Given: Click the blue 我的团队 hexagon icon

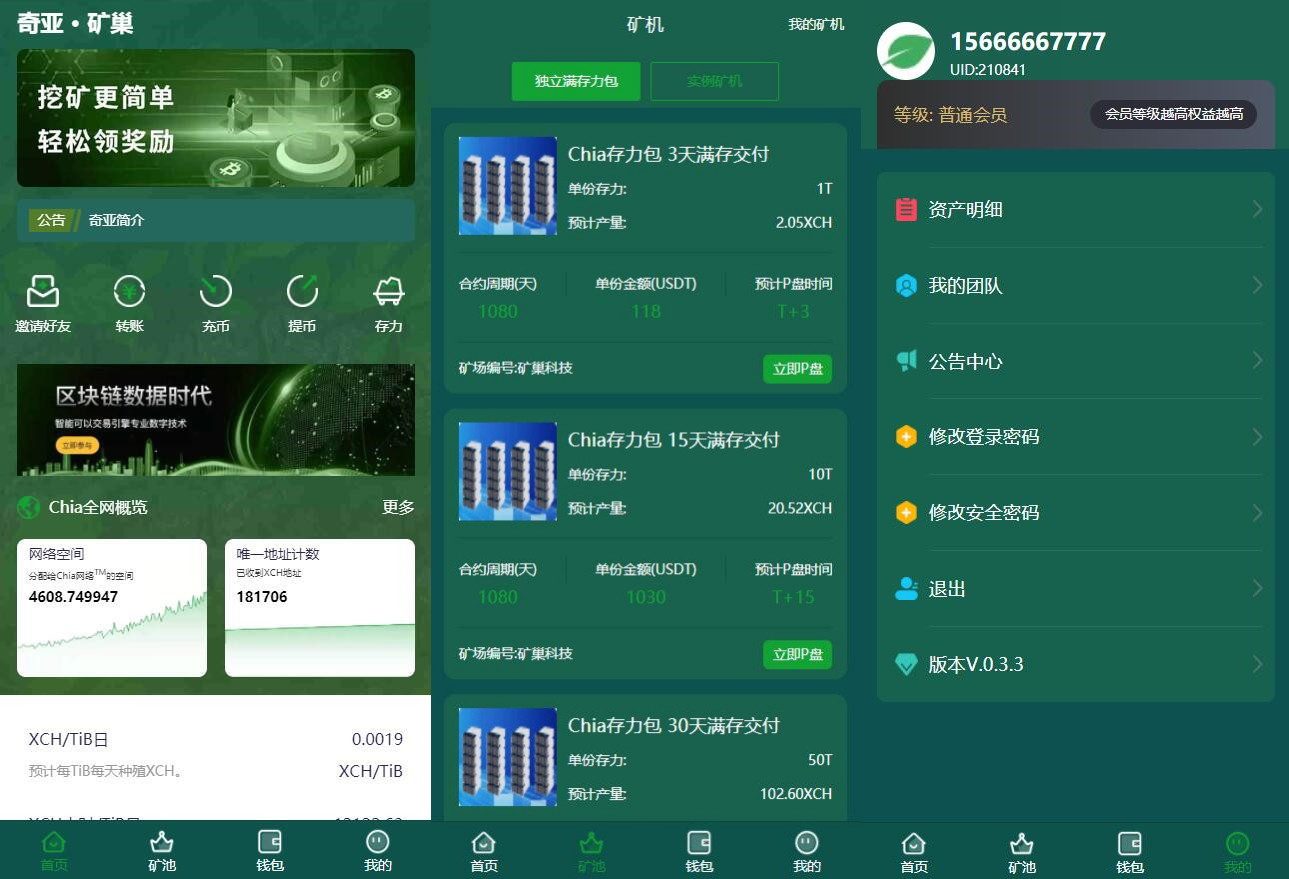Looking at the screenshot, I should point(906,285).
